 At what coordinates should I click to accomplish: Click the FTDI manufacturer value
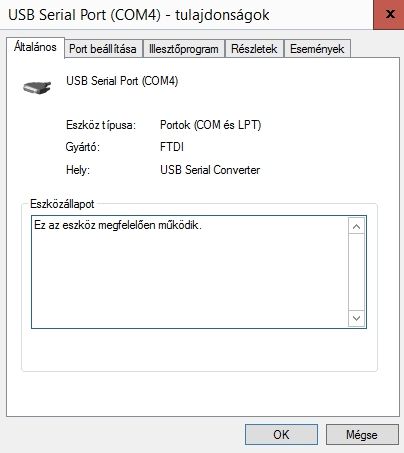coord(172,147)
